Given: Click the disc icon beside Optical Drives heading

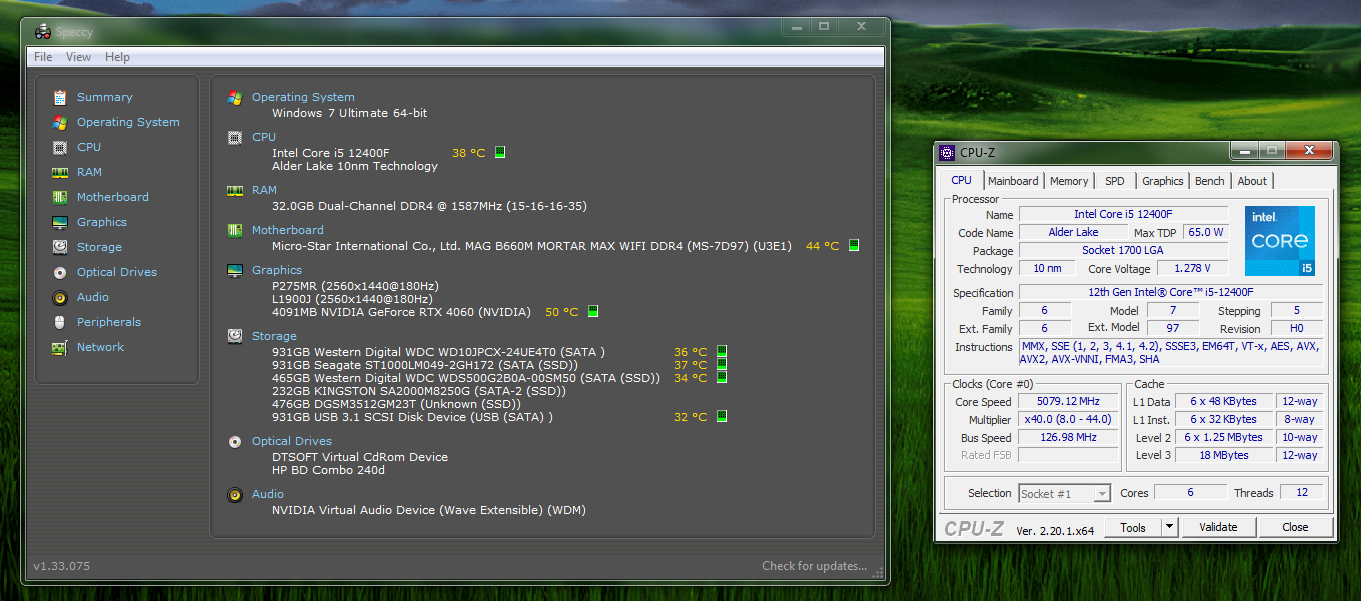Looking at the screenshot, I should point(235,441).
